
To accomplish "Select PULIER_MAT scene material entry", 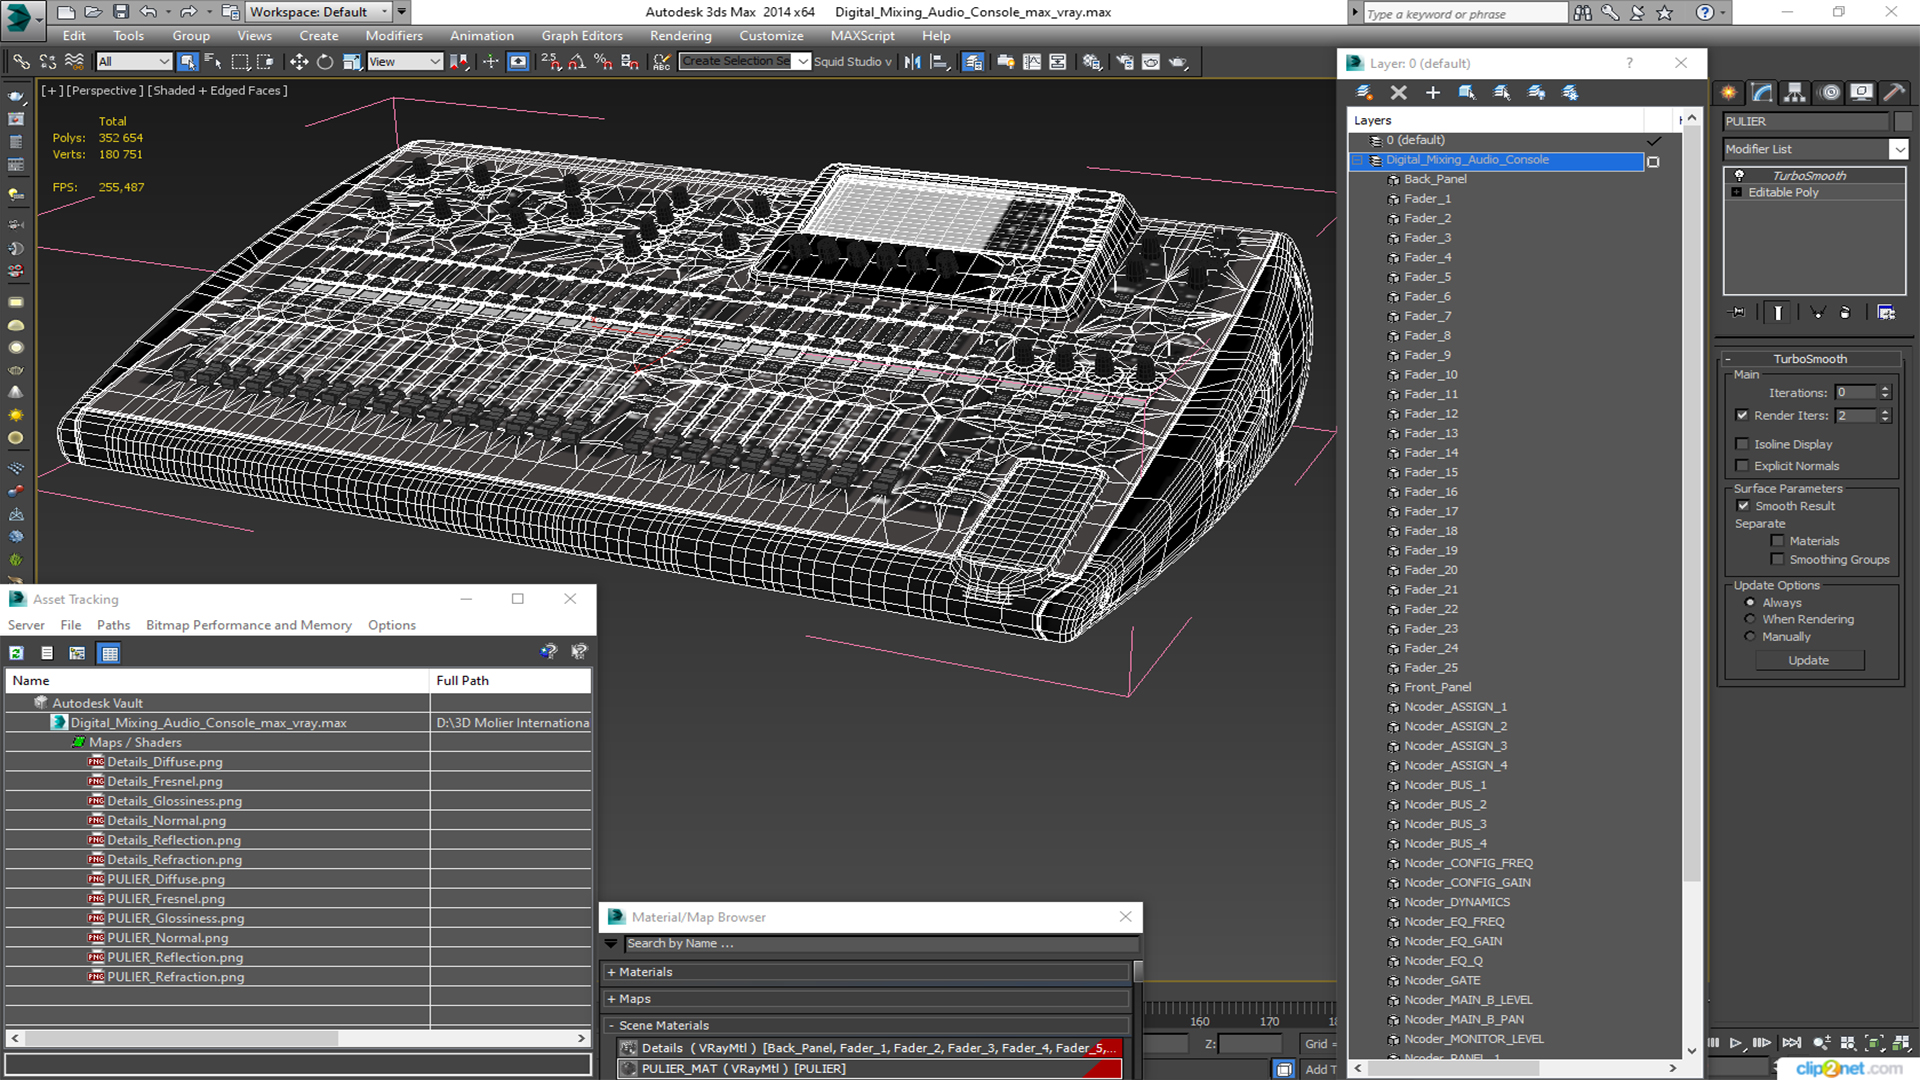I will tap(869, 1069).
